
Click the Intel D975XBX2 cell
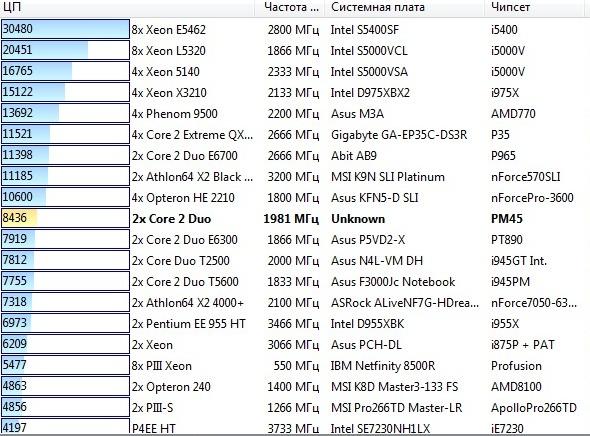coord(370,93)
